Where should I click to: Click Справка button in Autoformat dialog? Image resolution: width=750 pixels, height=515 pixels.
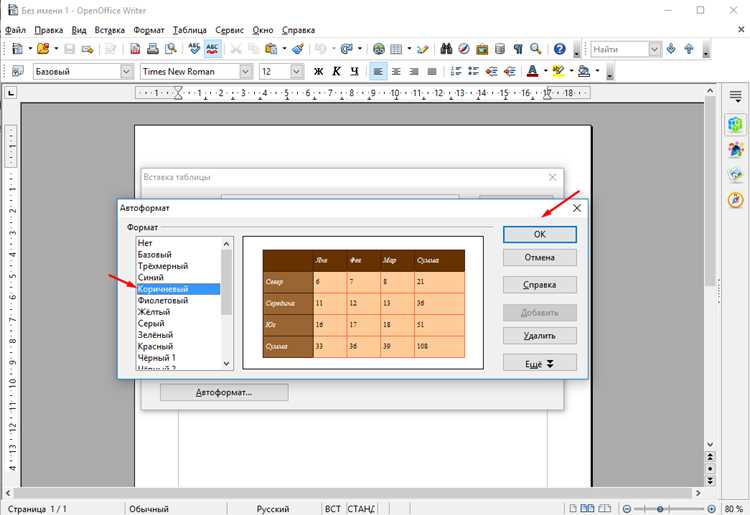click(540, 285)
